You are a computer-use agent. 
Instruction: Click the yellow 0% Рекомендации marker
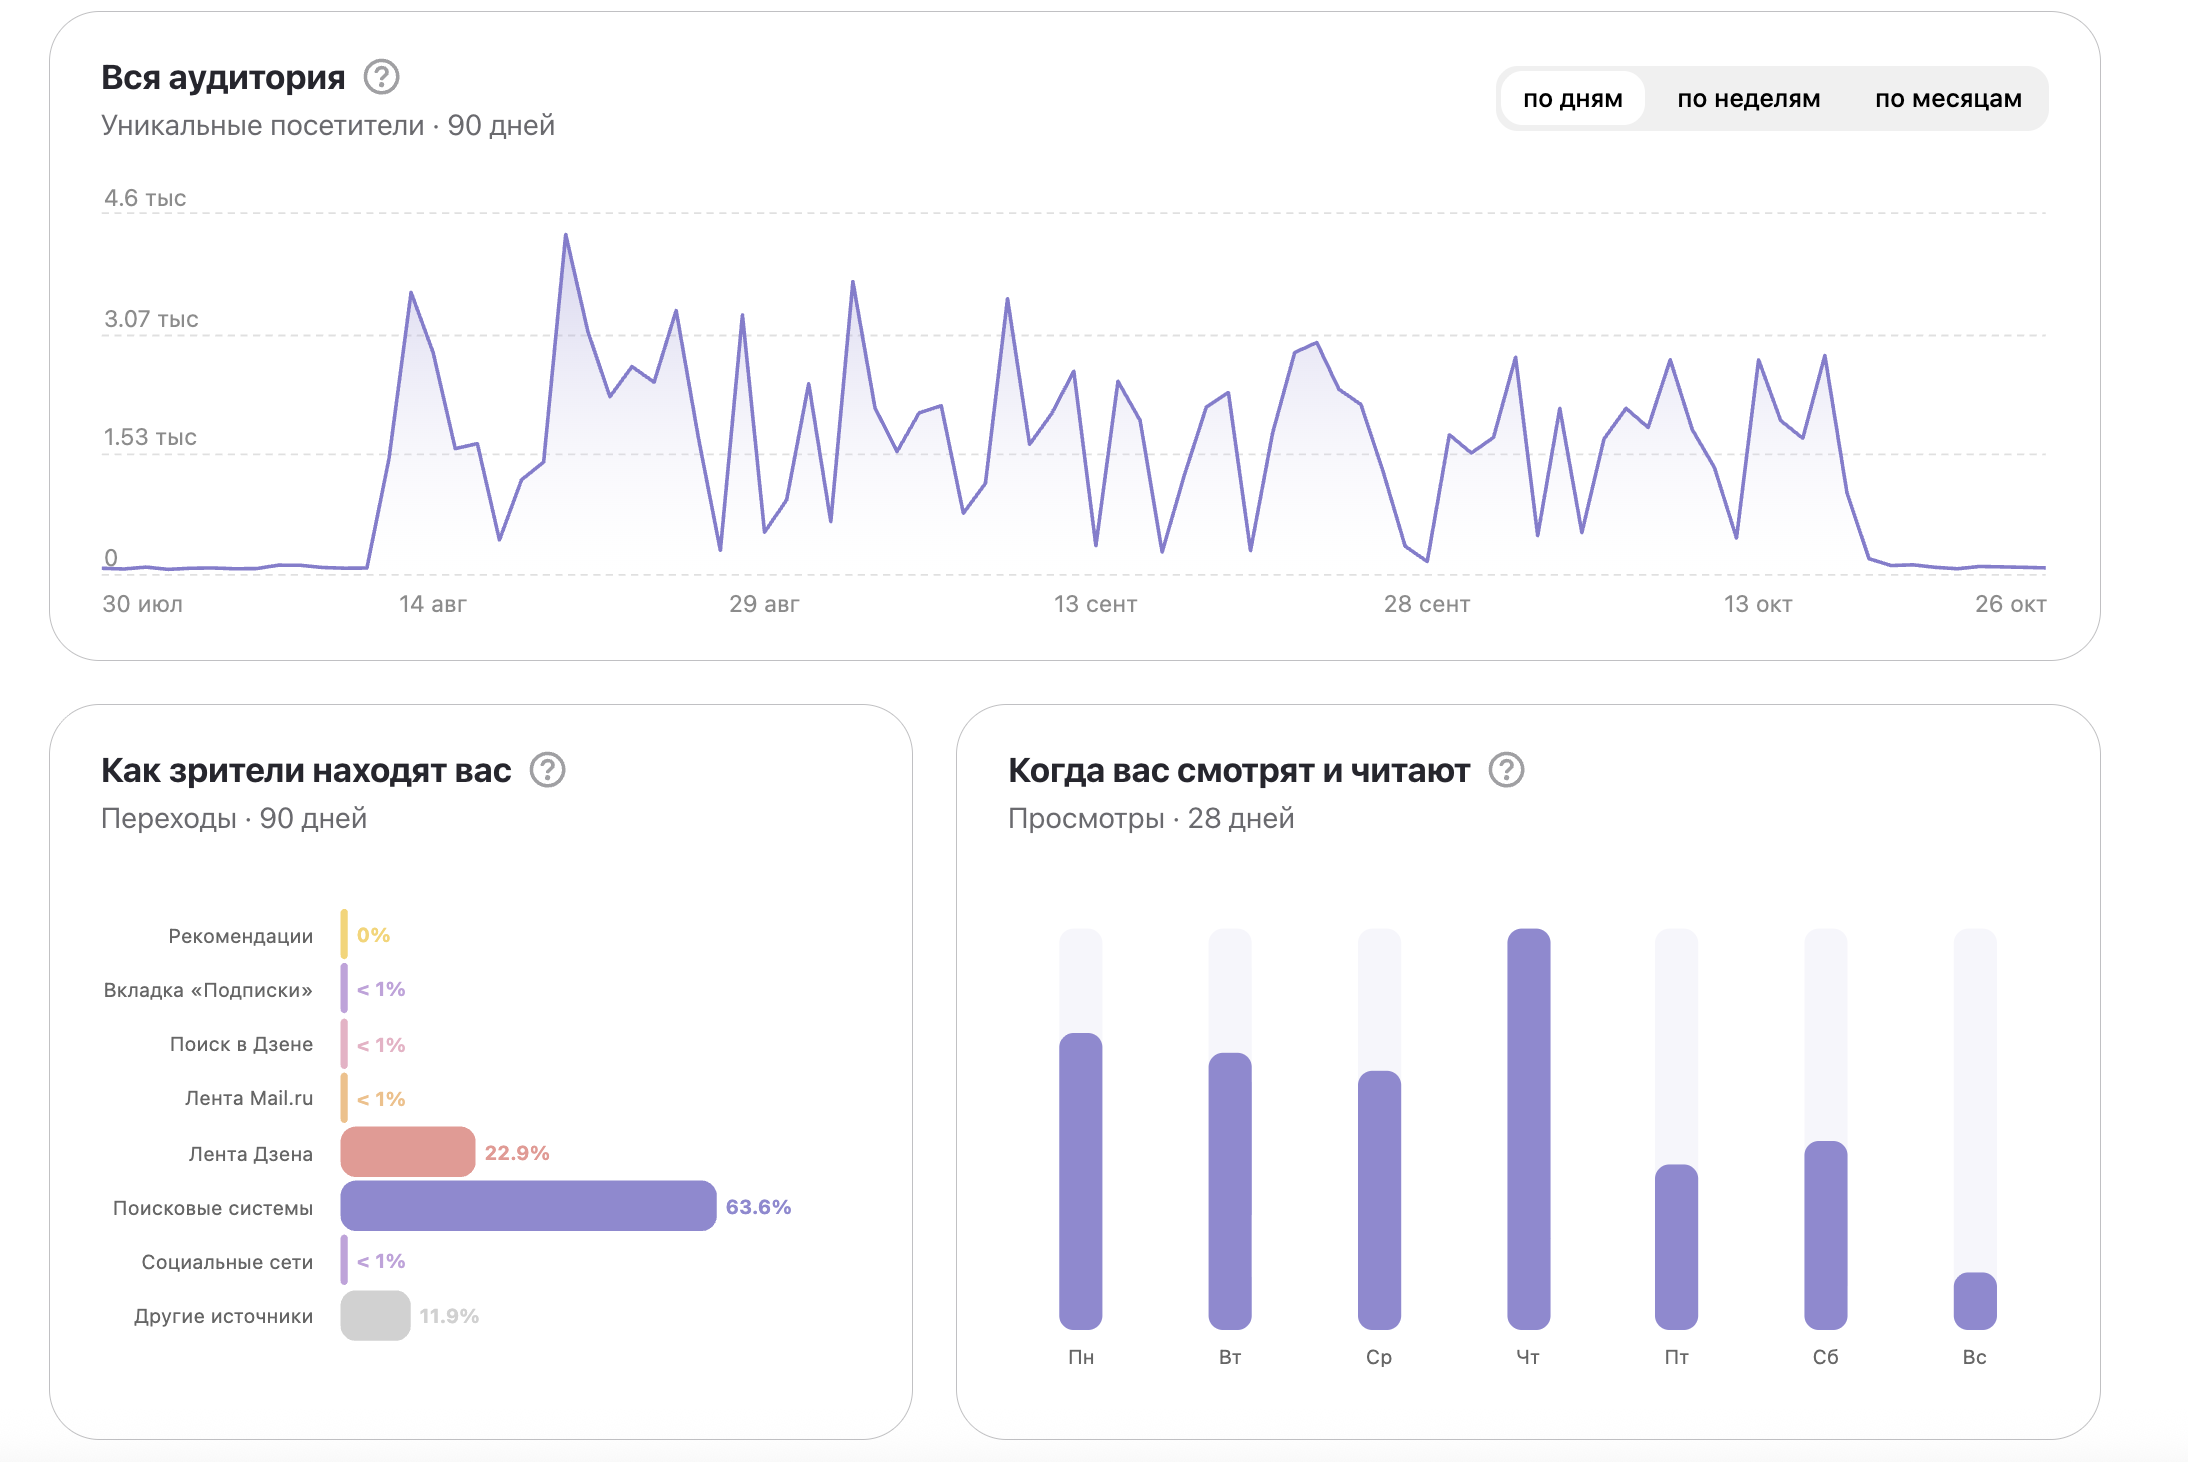[x=344, y=935]
